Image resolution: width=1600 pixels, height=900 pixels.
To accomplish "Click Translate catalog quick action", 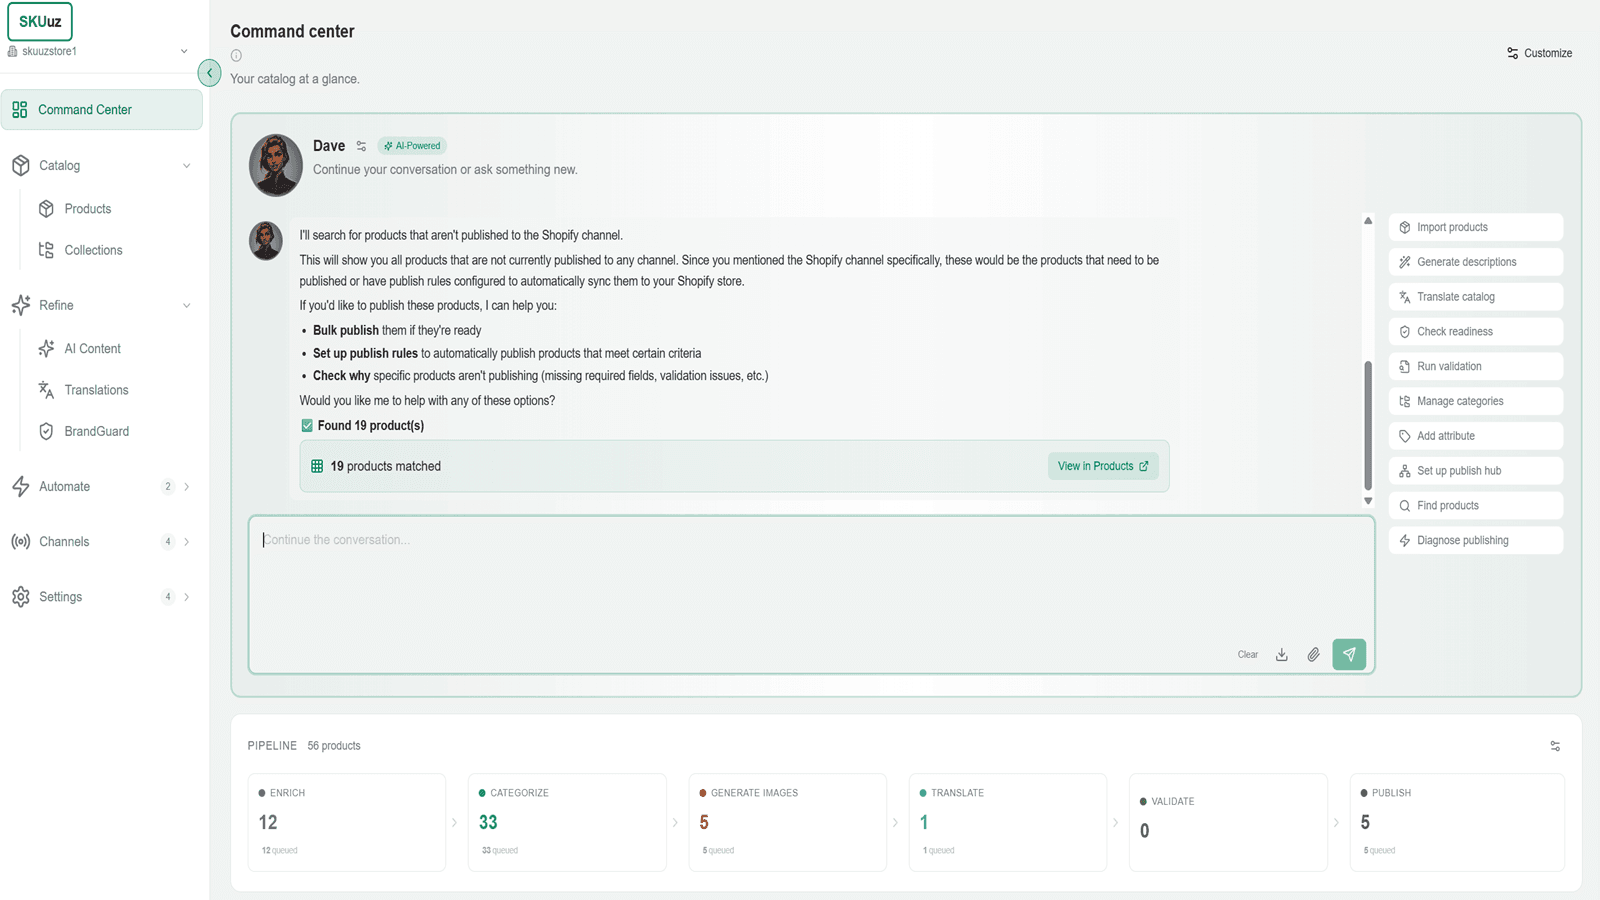I will [x=1476, y=297].
